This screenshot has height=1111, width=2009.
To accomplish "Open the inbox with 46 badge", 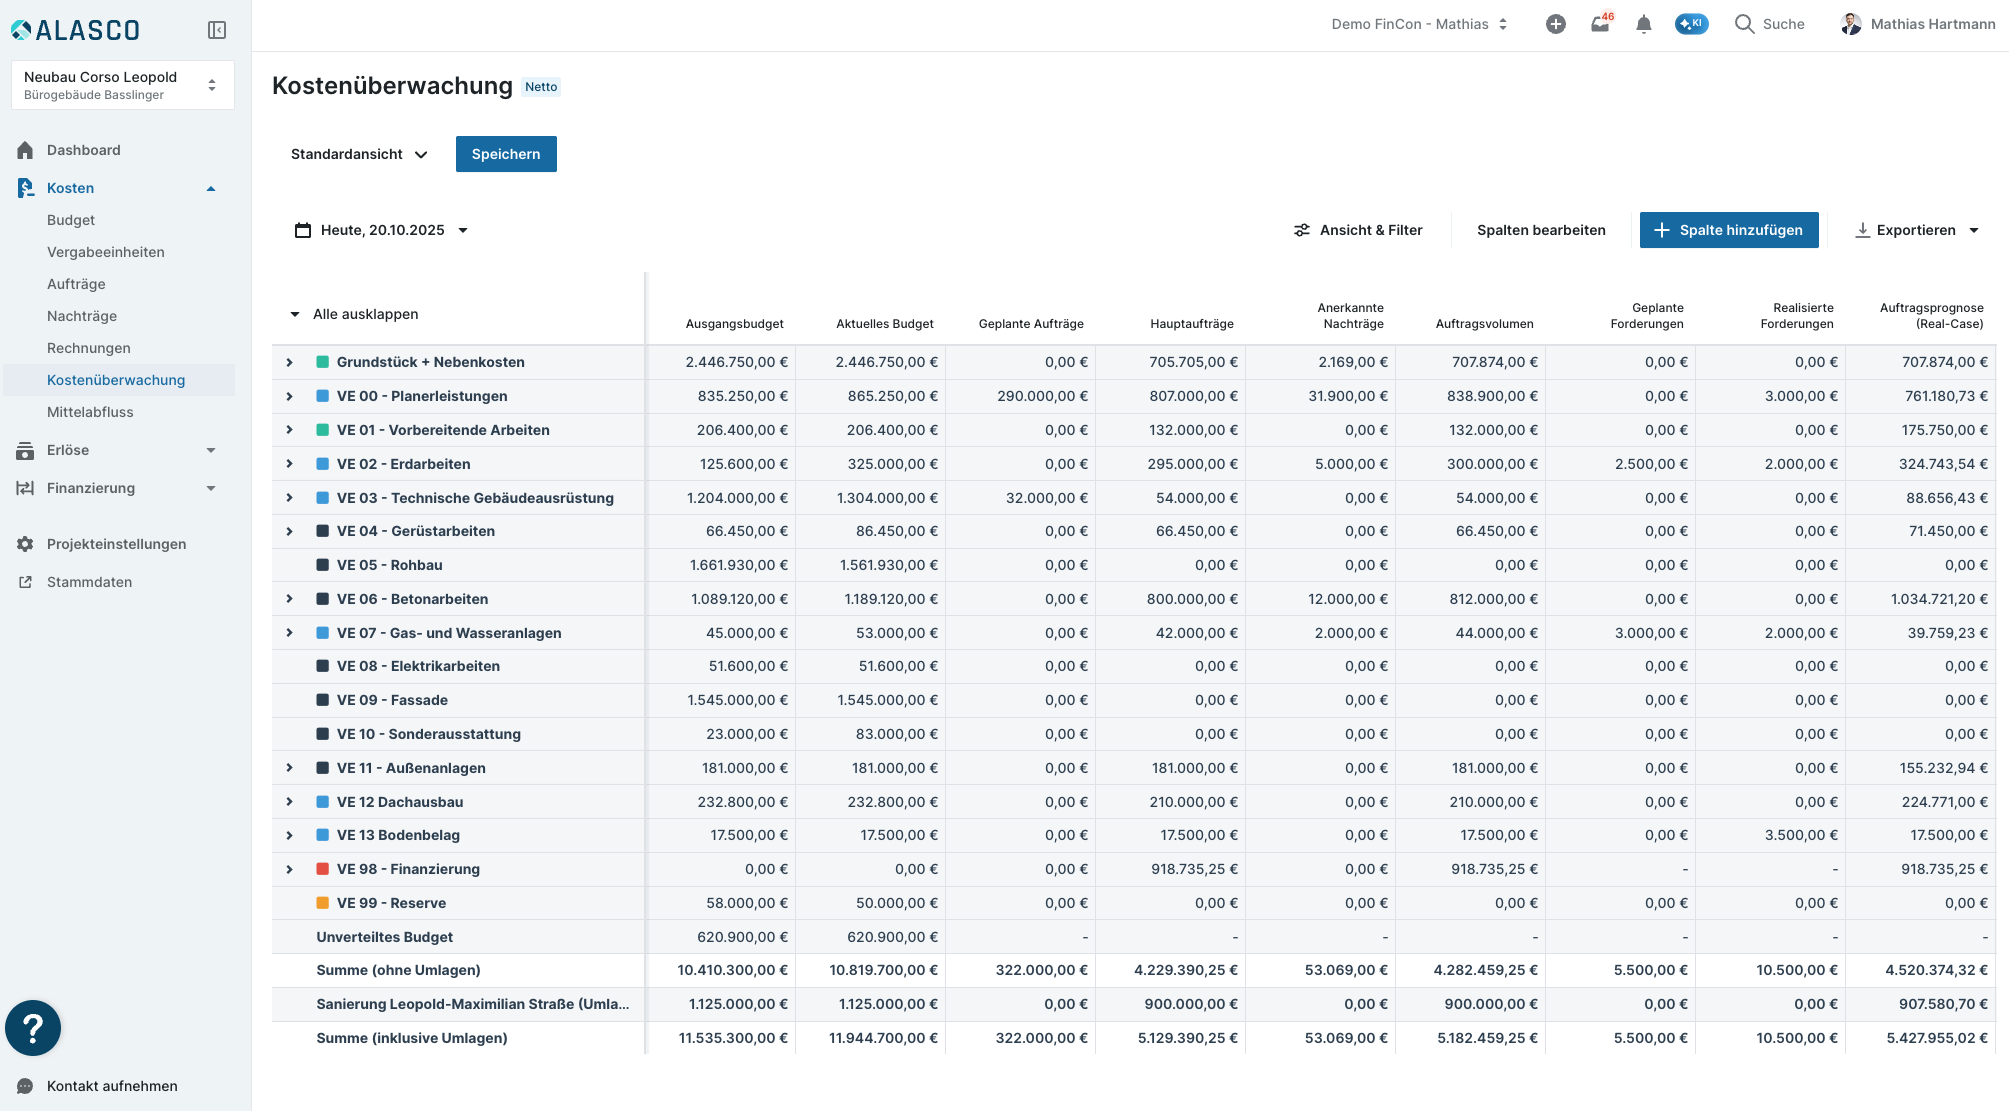I will [x=1600, y=24].
